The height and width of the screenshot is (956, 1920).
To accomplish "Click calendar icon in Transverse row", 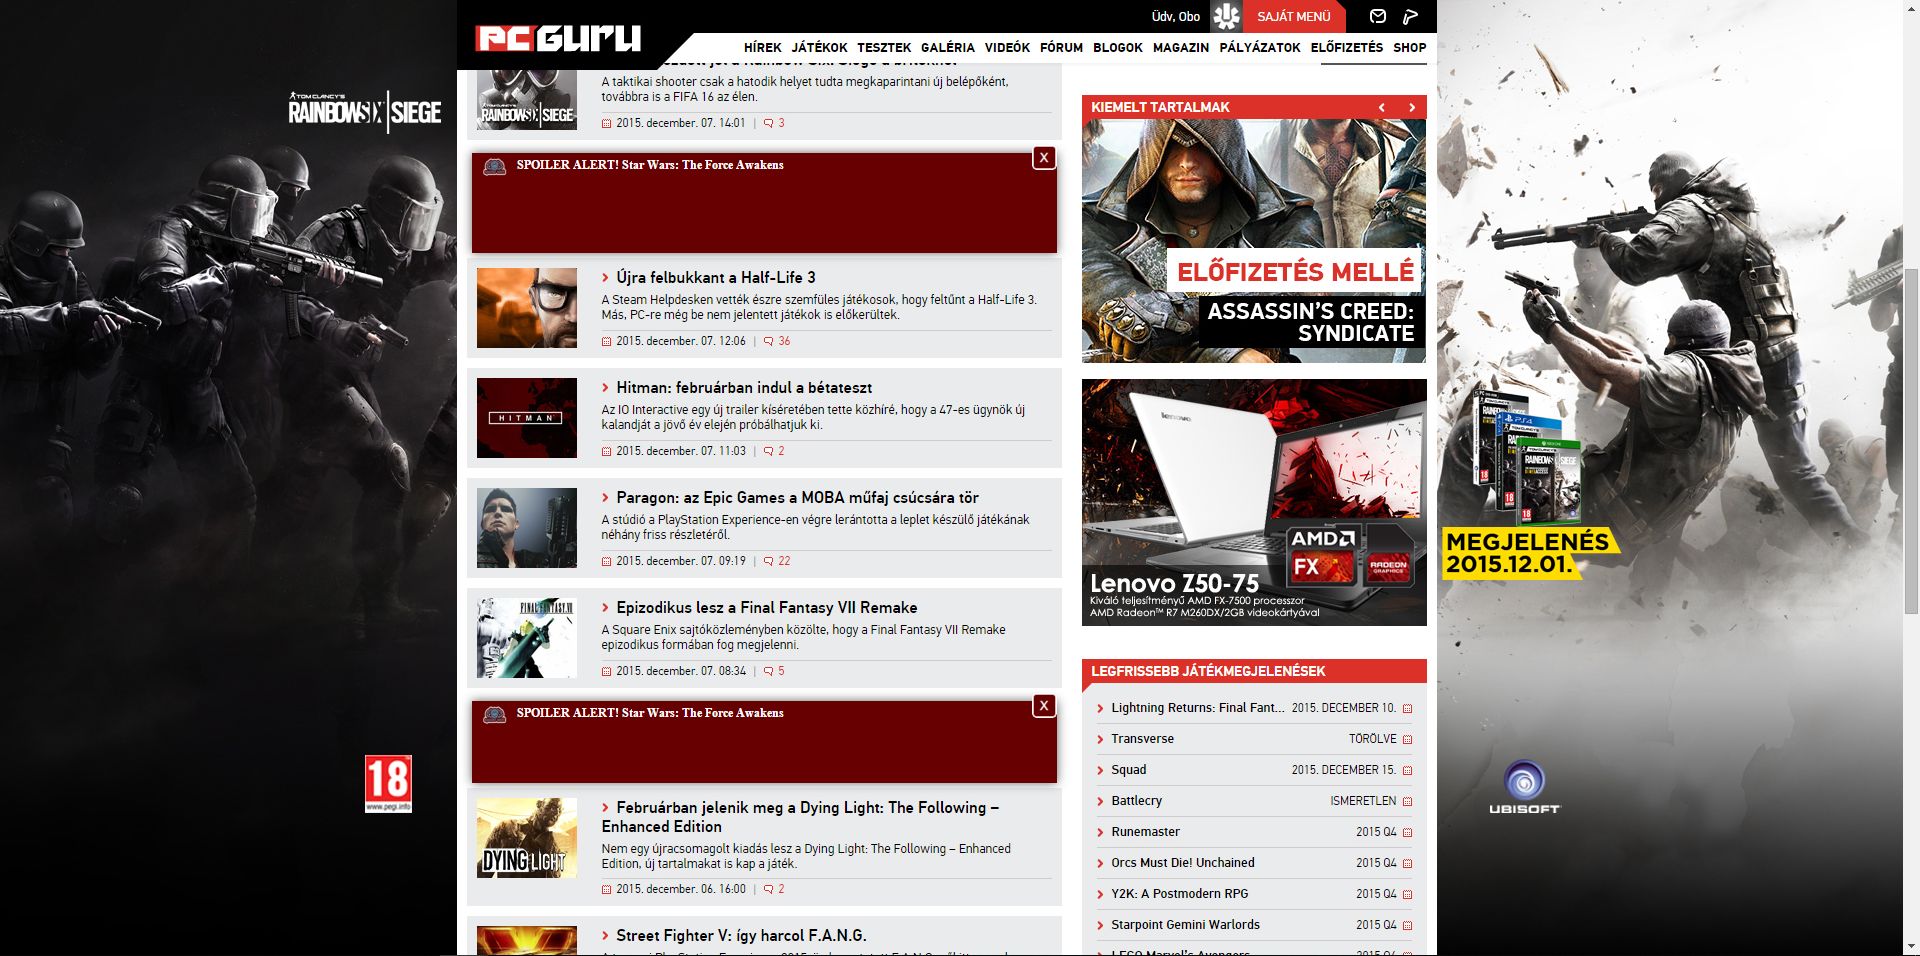I will (x=1407, y=740).
